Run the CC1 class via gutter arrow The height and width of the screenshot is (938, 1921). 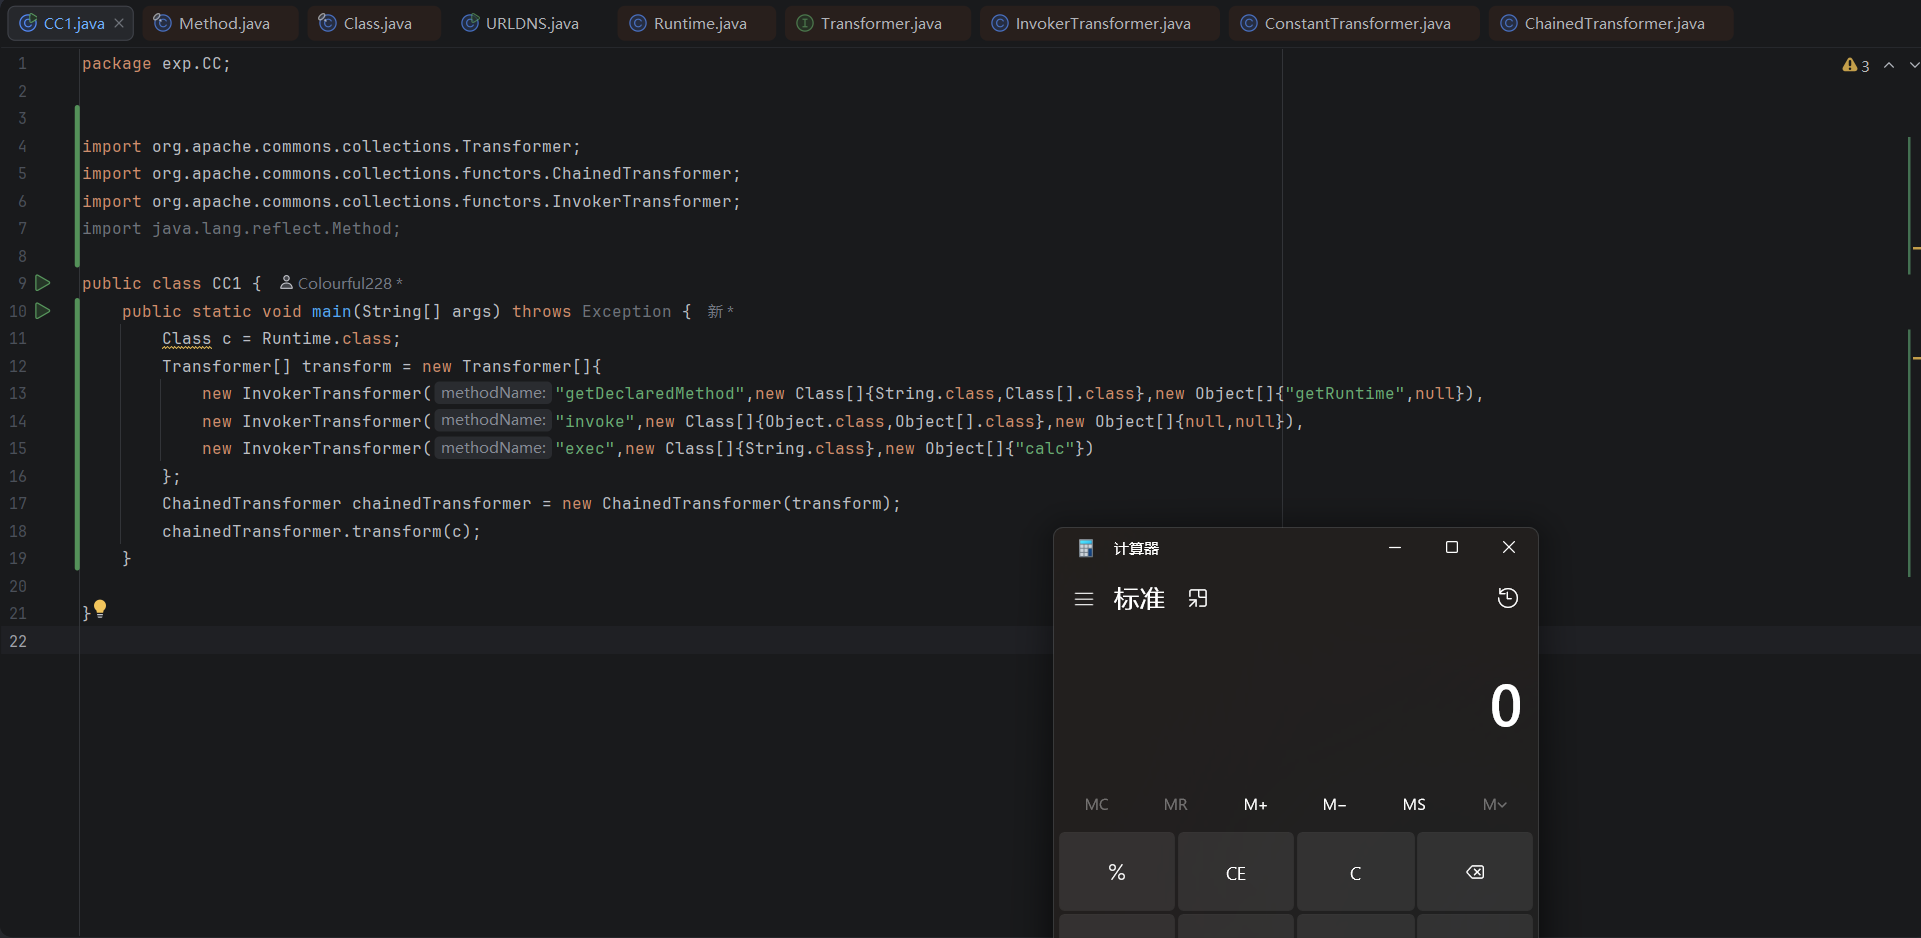(x=43, y=283)
